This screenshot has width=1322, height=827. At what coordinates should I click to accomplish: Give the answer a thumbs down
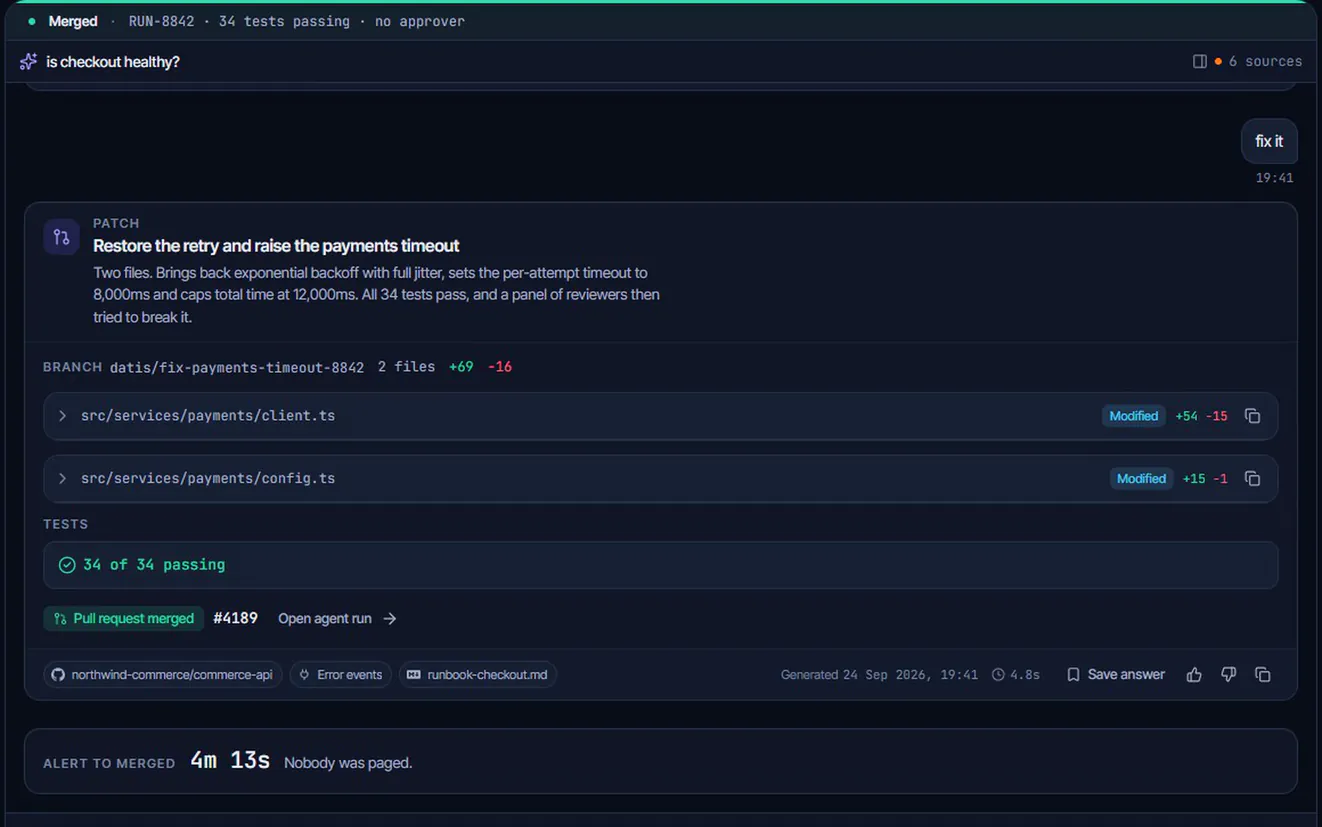pyautogui.click(x=1229, y=675)
